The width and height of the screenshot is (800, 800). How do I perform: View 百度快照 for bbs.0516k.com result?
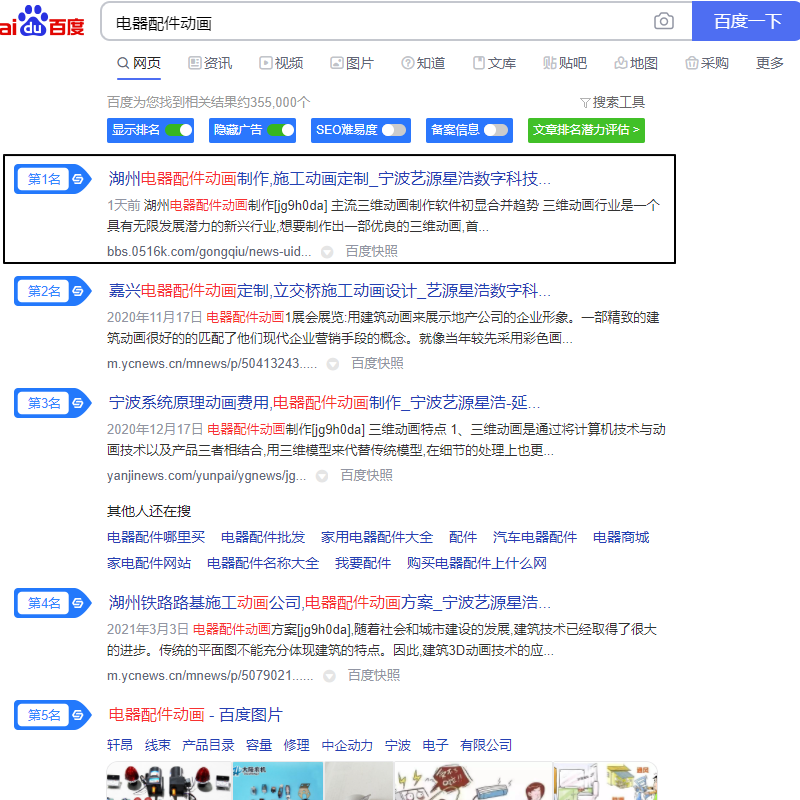pos(371,252)
